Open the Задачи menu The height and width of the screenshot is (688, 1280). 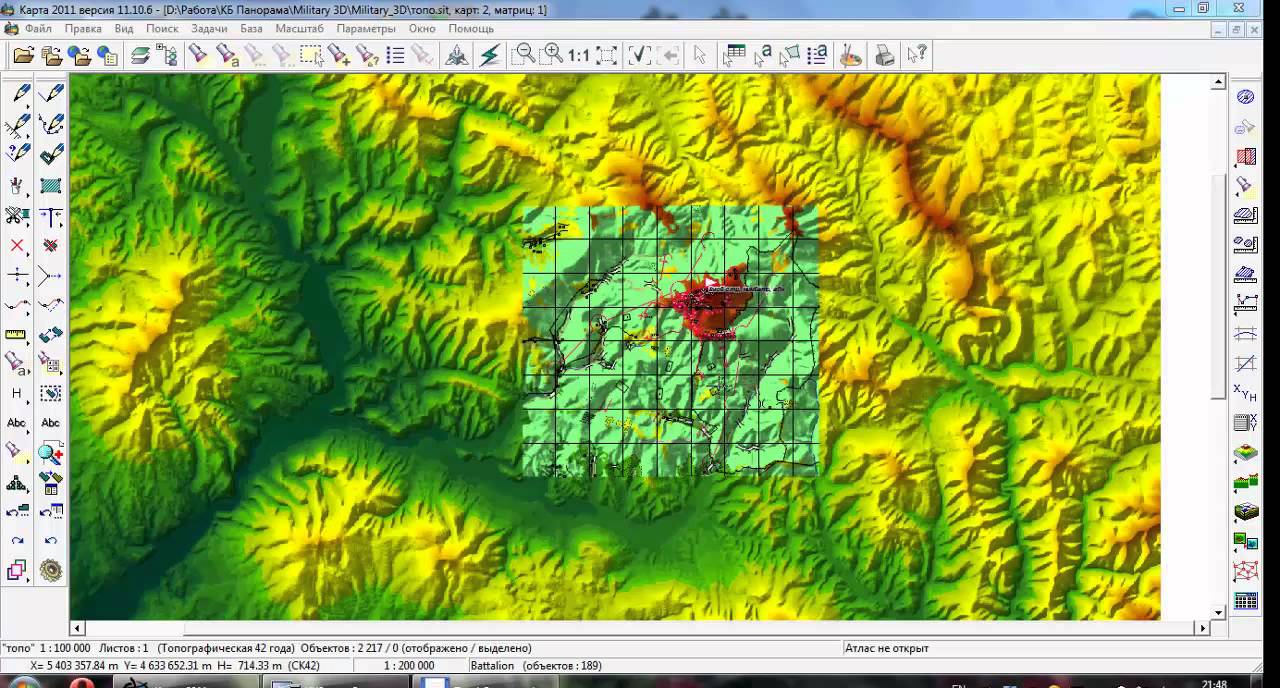[x=209, y=29]
